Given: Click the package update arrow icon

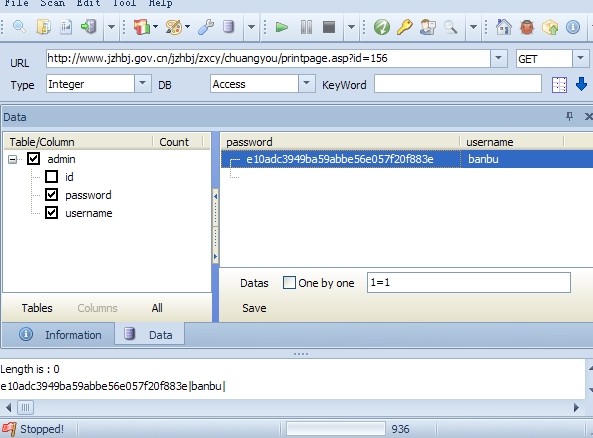Looking at the screenshot, I should coord(550,27).
